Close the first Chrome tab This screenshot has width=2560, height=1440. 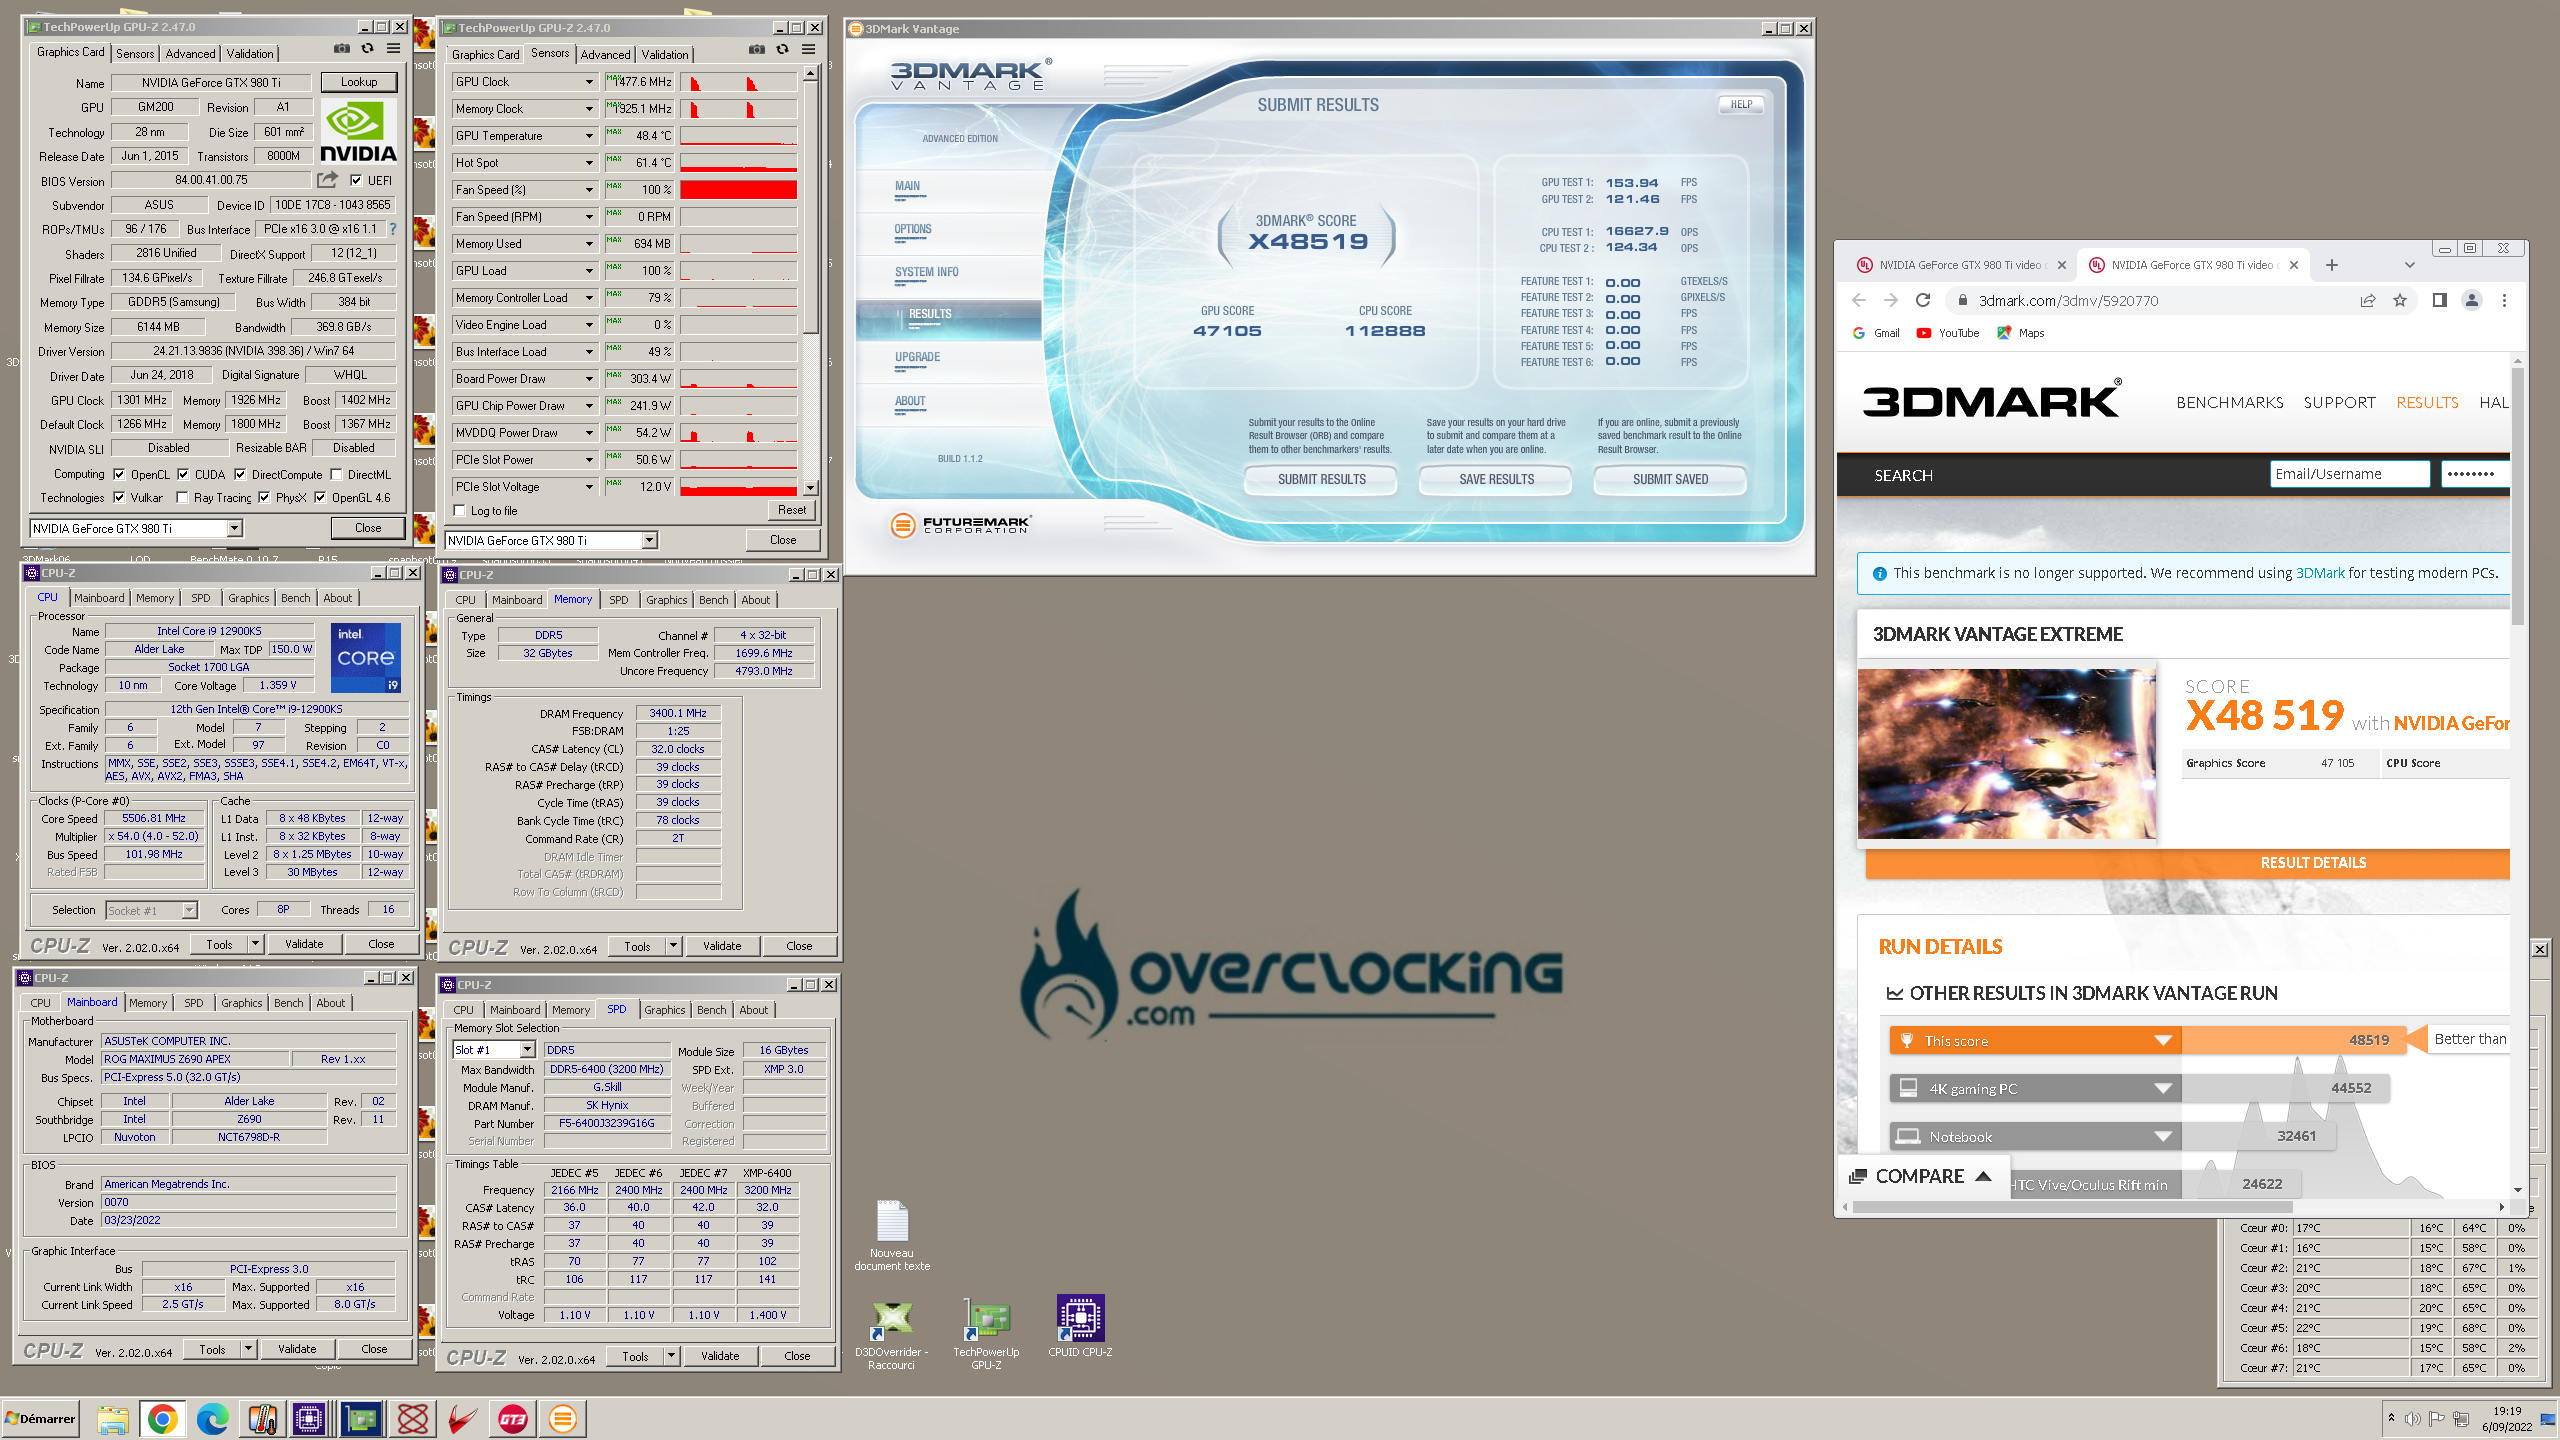pos(2061,265)
